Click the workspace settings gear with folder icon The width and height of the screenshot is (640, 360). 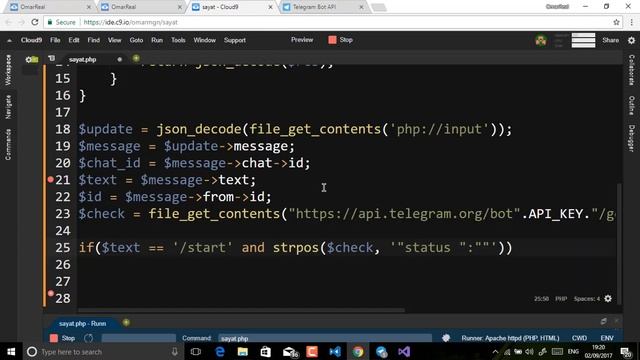31,60
